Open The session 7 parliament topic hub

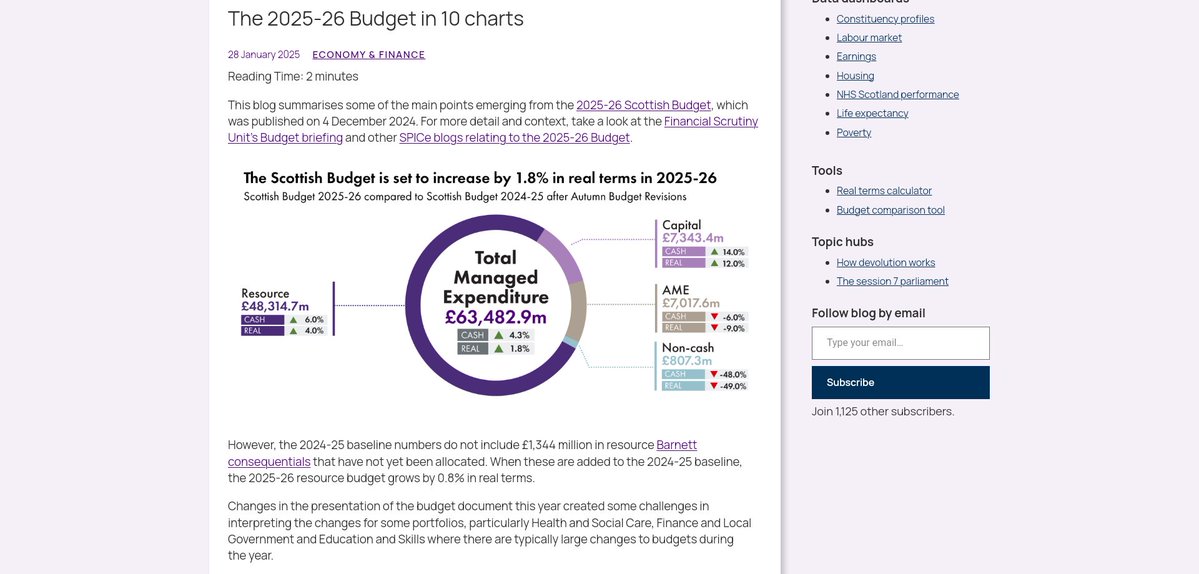(x=892, y=281)
